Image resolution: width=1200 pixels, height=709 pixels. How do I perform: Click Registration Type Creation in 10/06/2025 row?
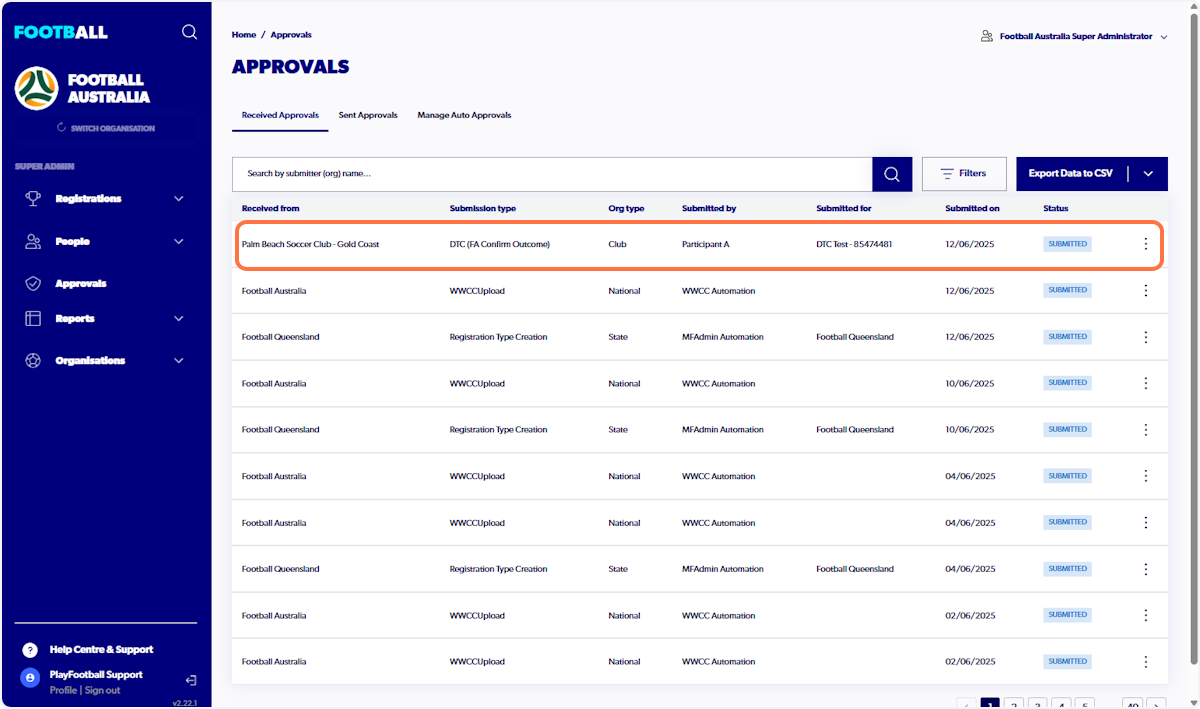point(499,430)
